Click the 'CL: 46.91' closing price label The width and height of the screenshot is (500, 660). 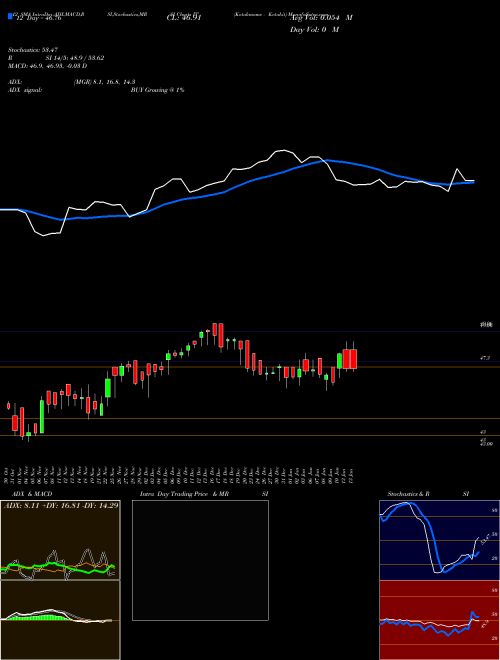(184, 18)
